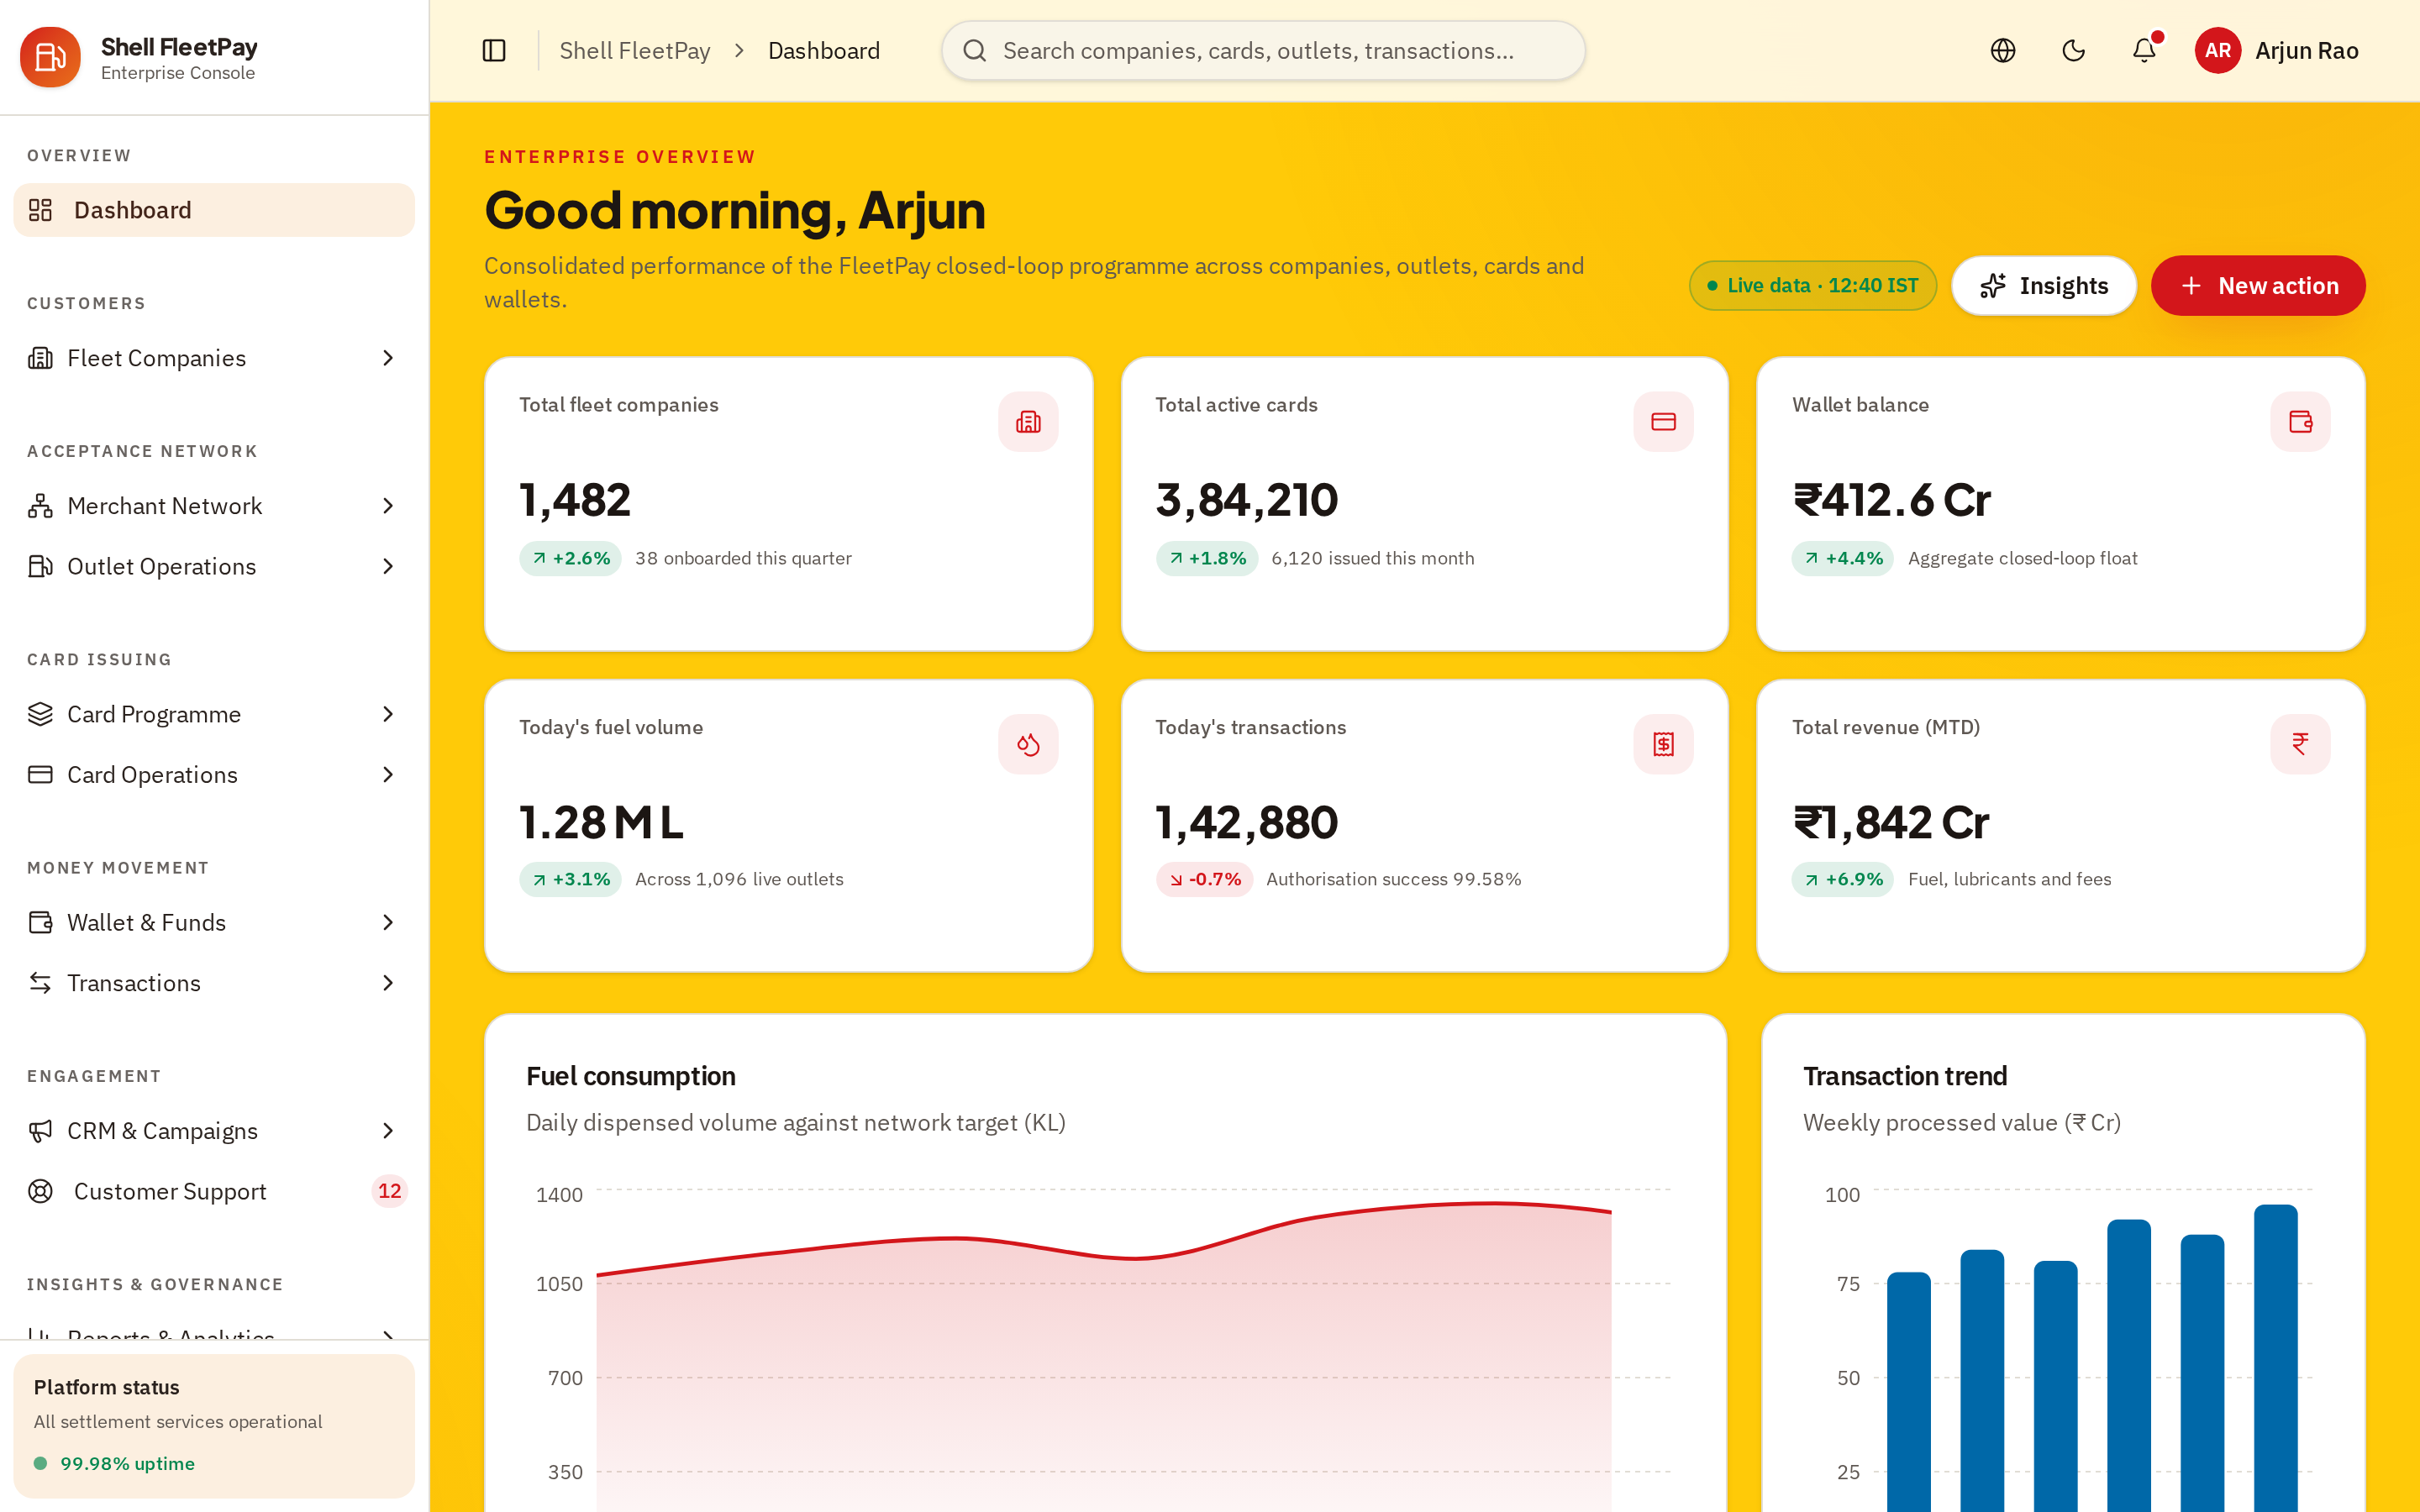Select Dashboard in the sidebar
This screenshot has width=2420, height=1512.
pos(214,210)
